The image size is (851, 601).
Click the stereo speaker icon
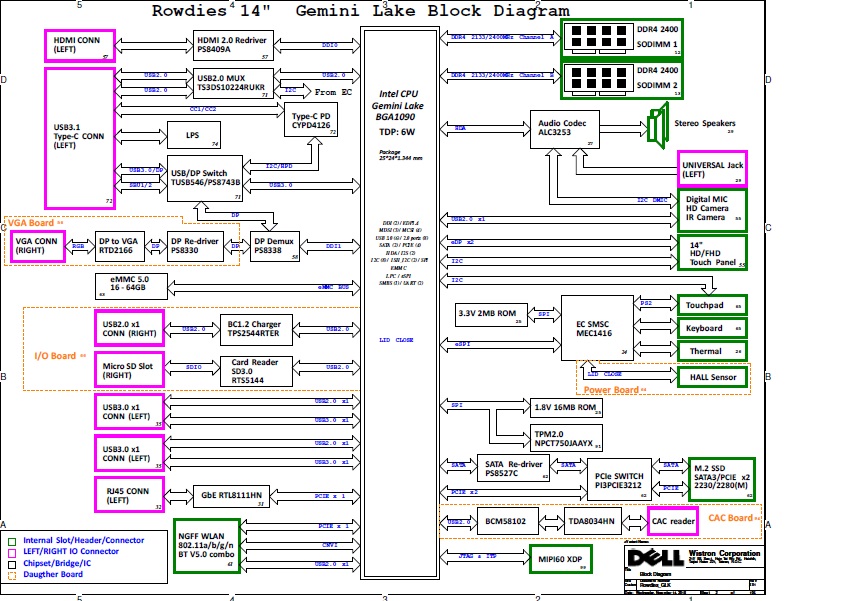pyautogui.click(x=658, y=125)
